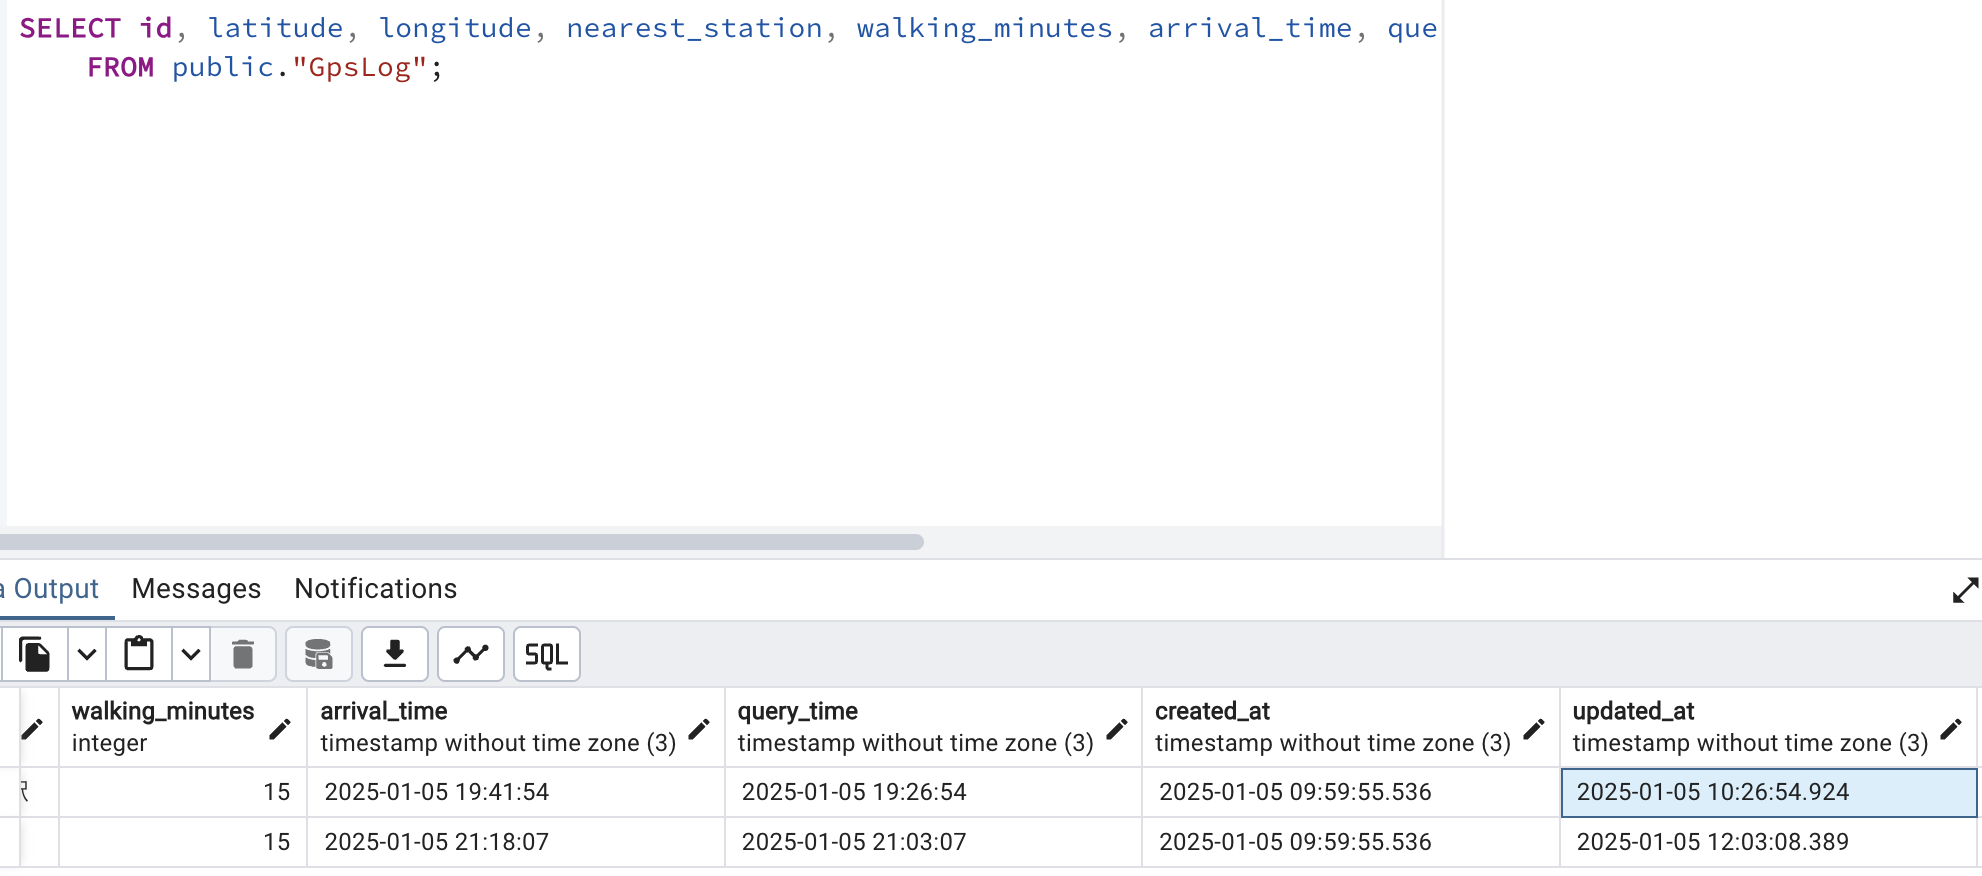Image resolution: width=1982 pixels, height=876 pixels.
Task: Click the paste clipboard icon
Action: [x=139, y=655]
